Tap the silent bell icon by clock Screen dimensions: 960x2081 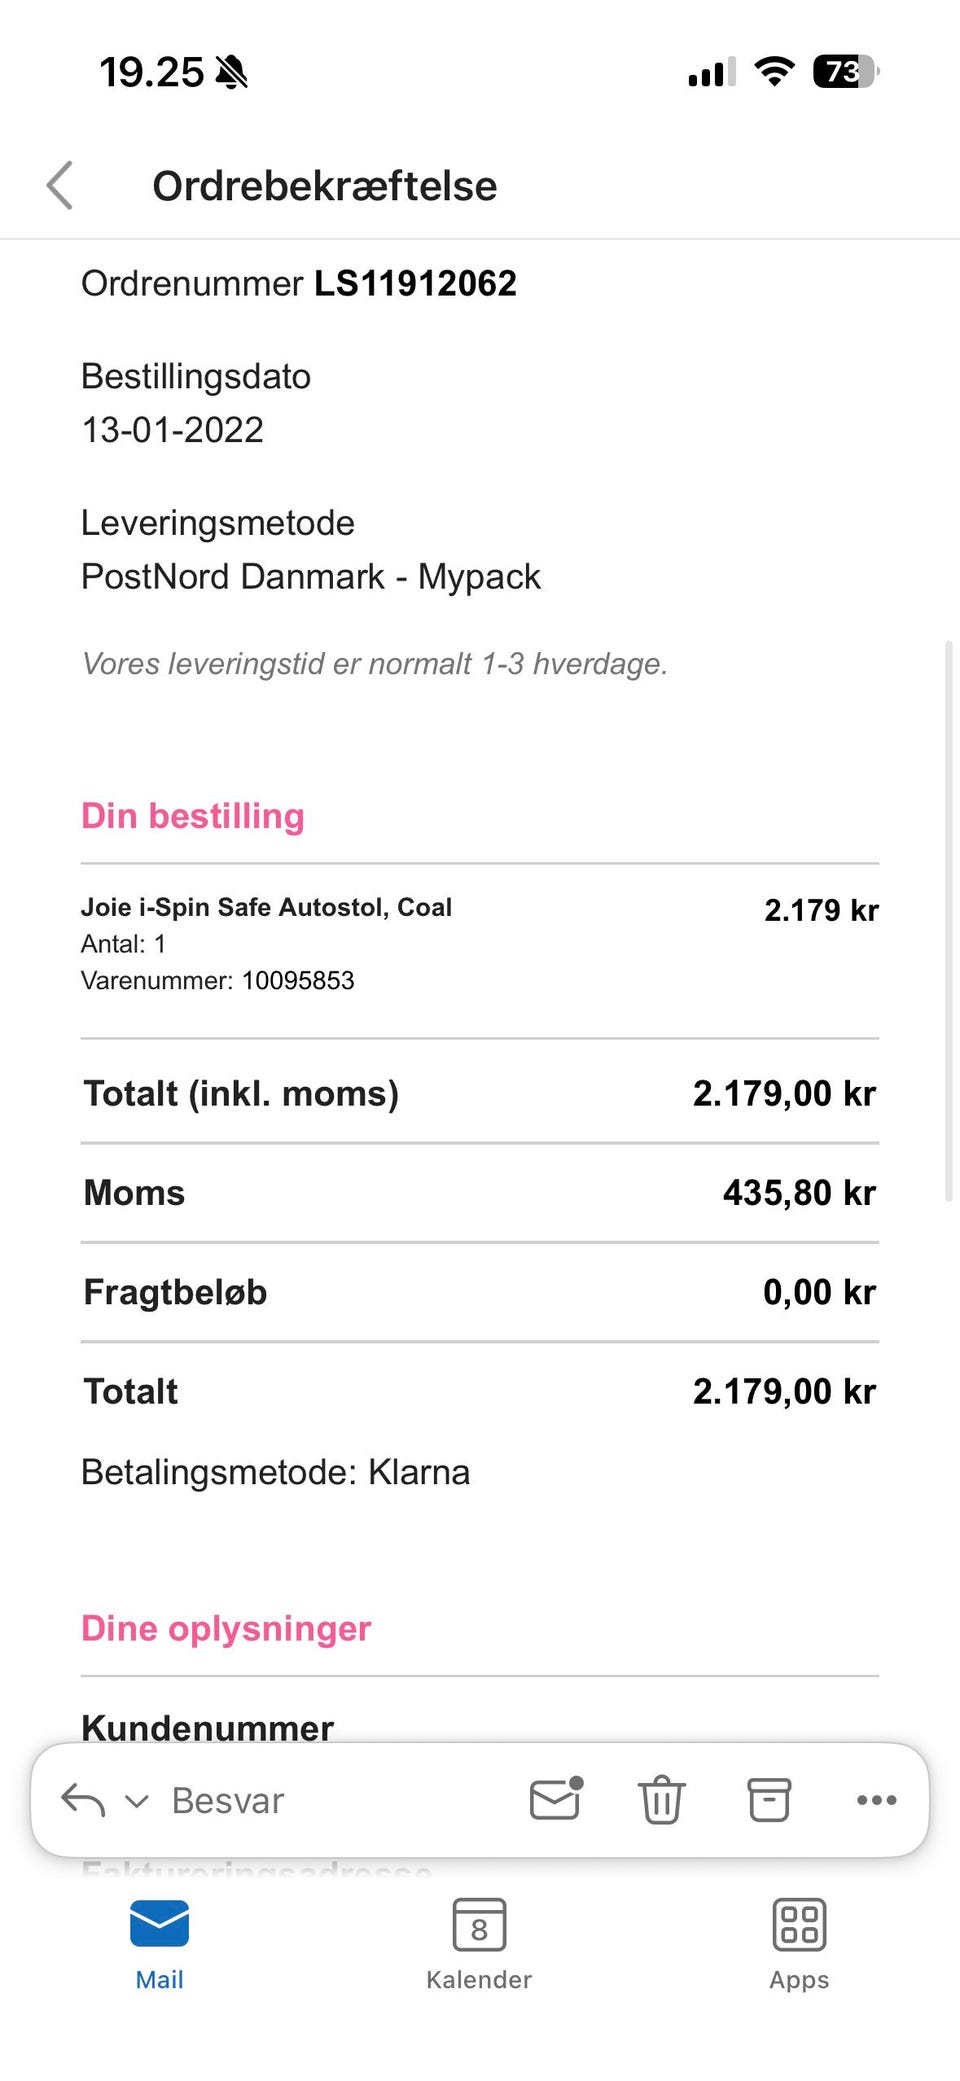tap(232, 72)
